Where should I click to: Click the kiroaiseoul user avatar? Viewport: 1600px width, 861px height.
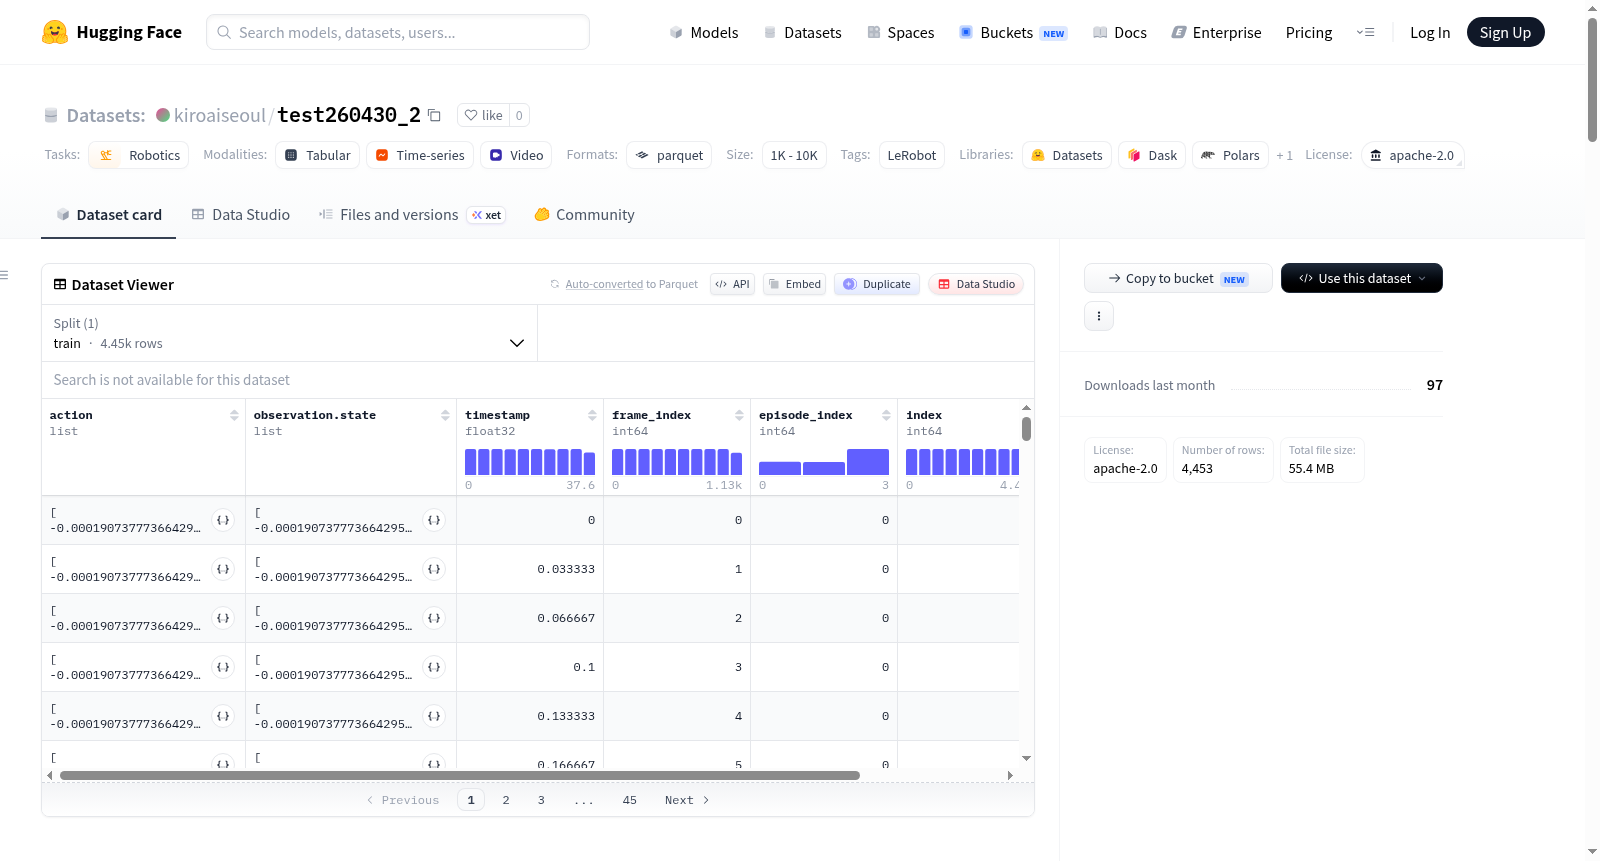coord(163,115)
